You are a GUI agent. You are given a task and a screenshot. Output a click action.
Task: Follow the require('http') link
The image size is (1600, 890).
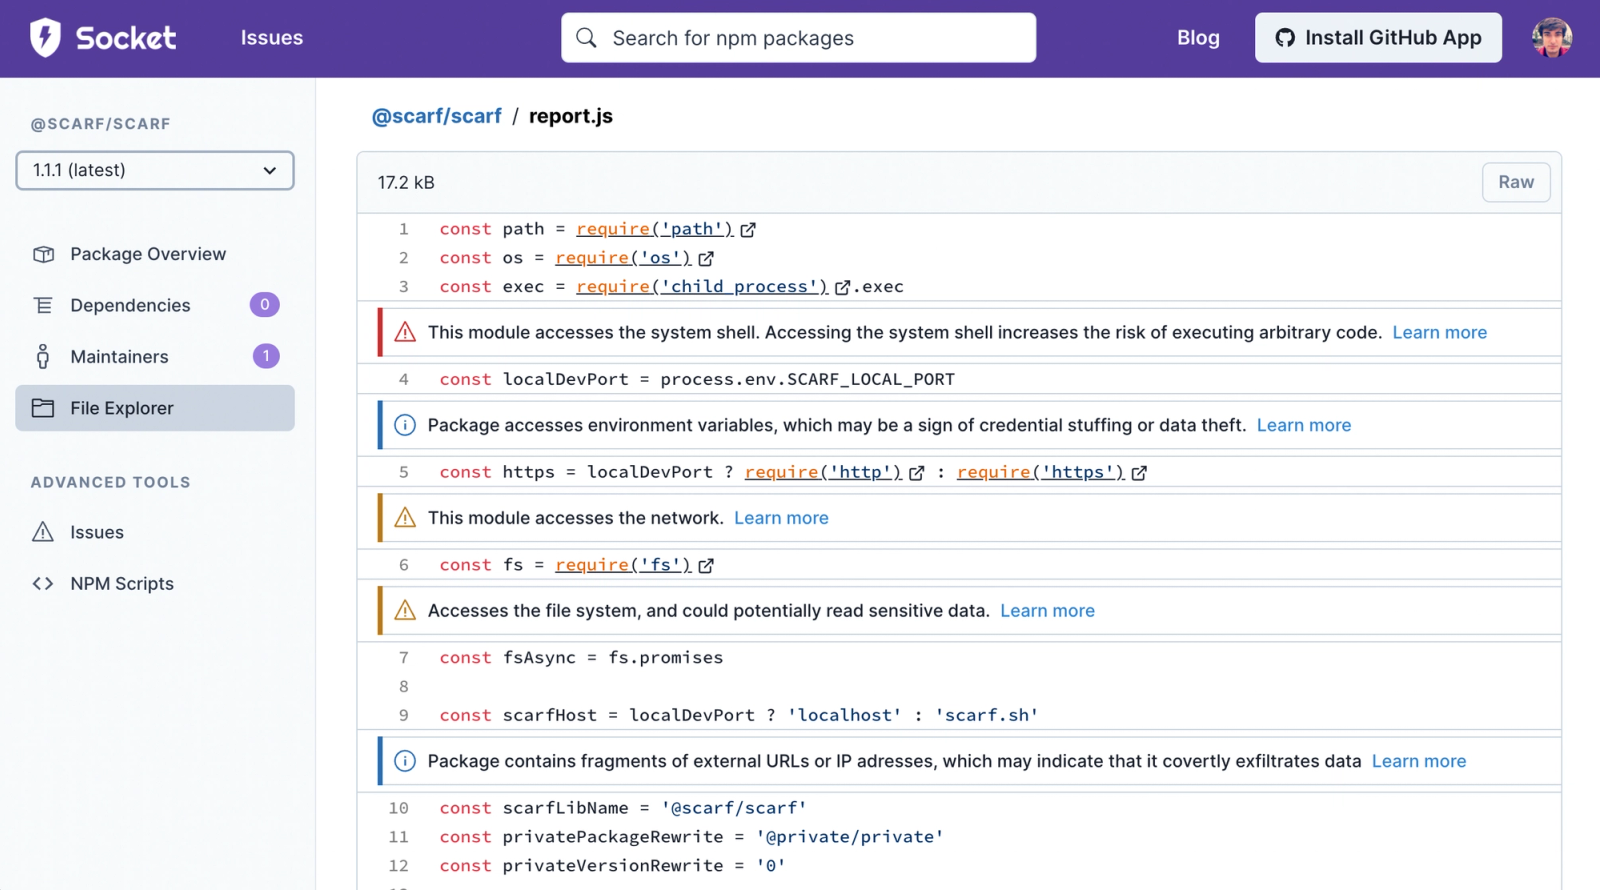pos(823,472)
